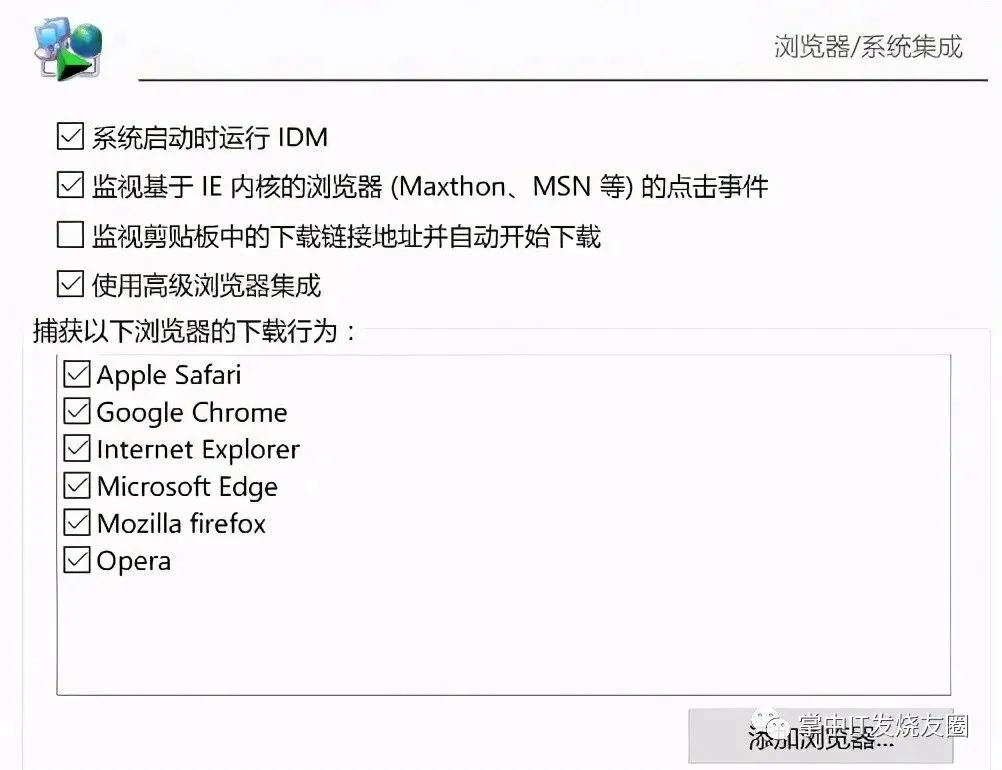The width and height of the screenshot is (1002, 770).
Task: Select Google Chrome list entry text
Action: coord(192,413)
